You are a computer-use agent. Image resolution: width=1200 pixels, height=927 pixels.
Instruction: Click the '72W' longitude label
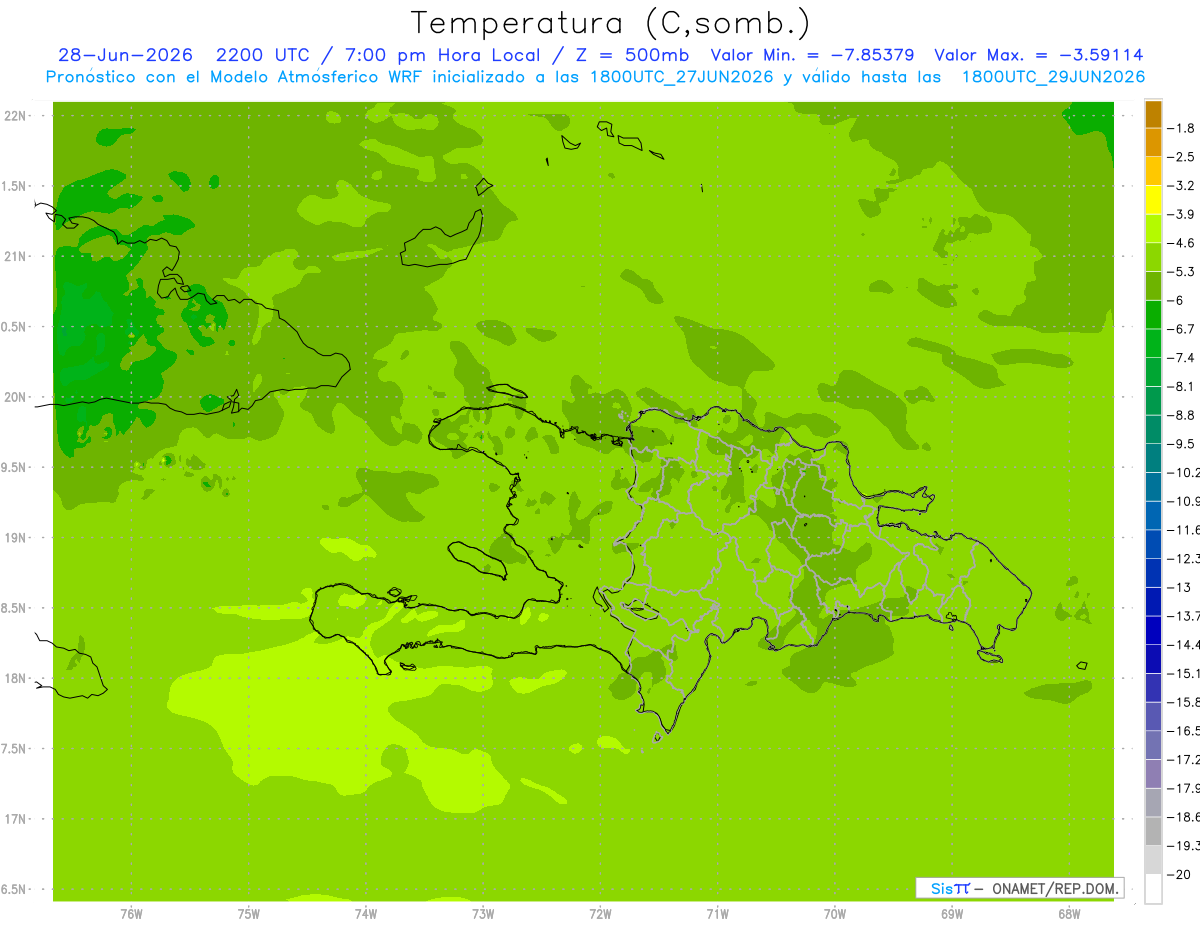600,914
